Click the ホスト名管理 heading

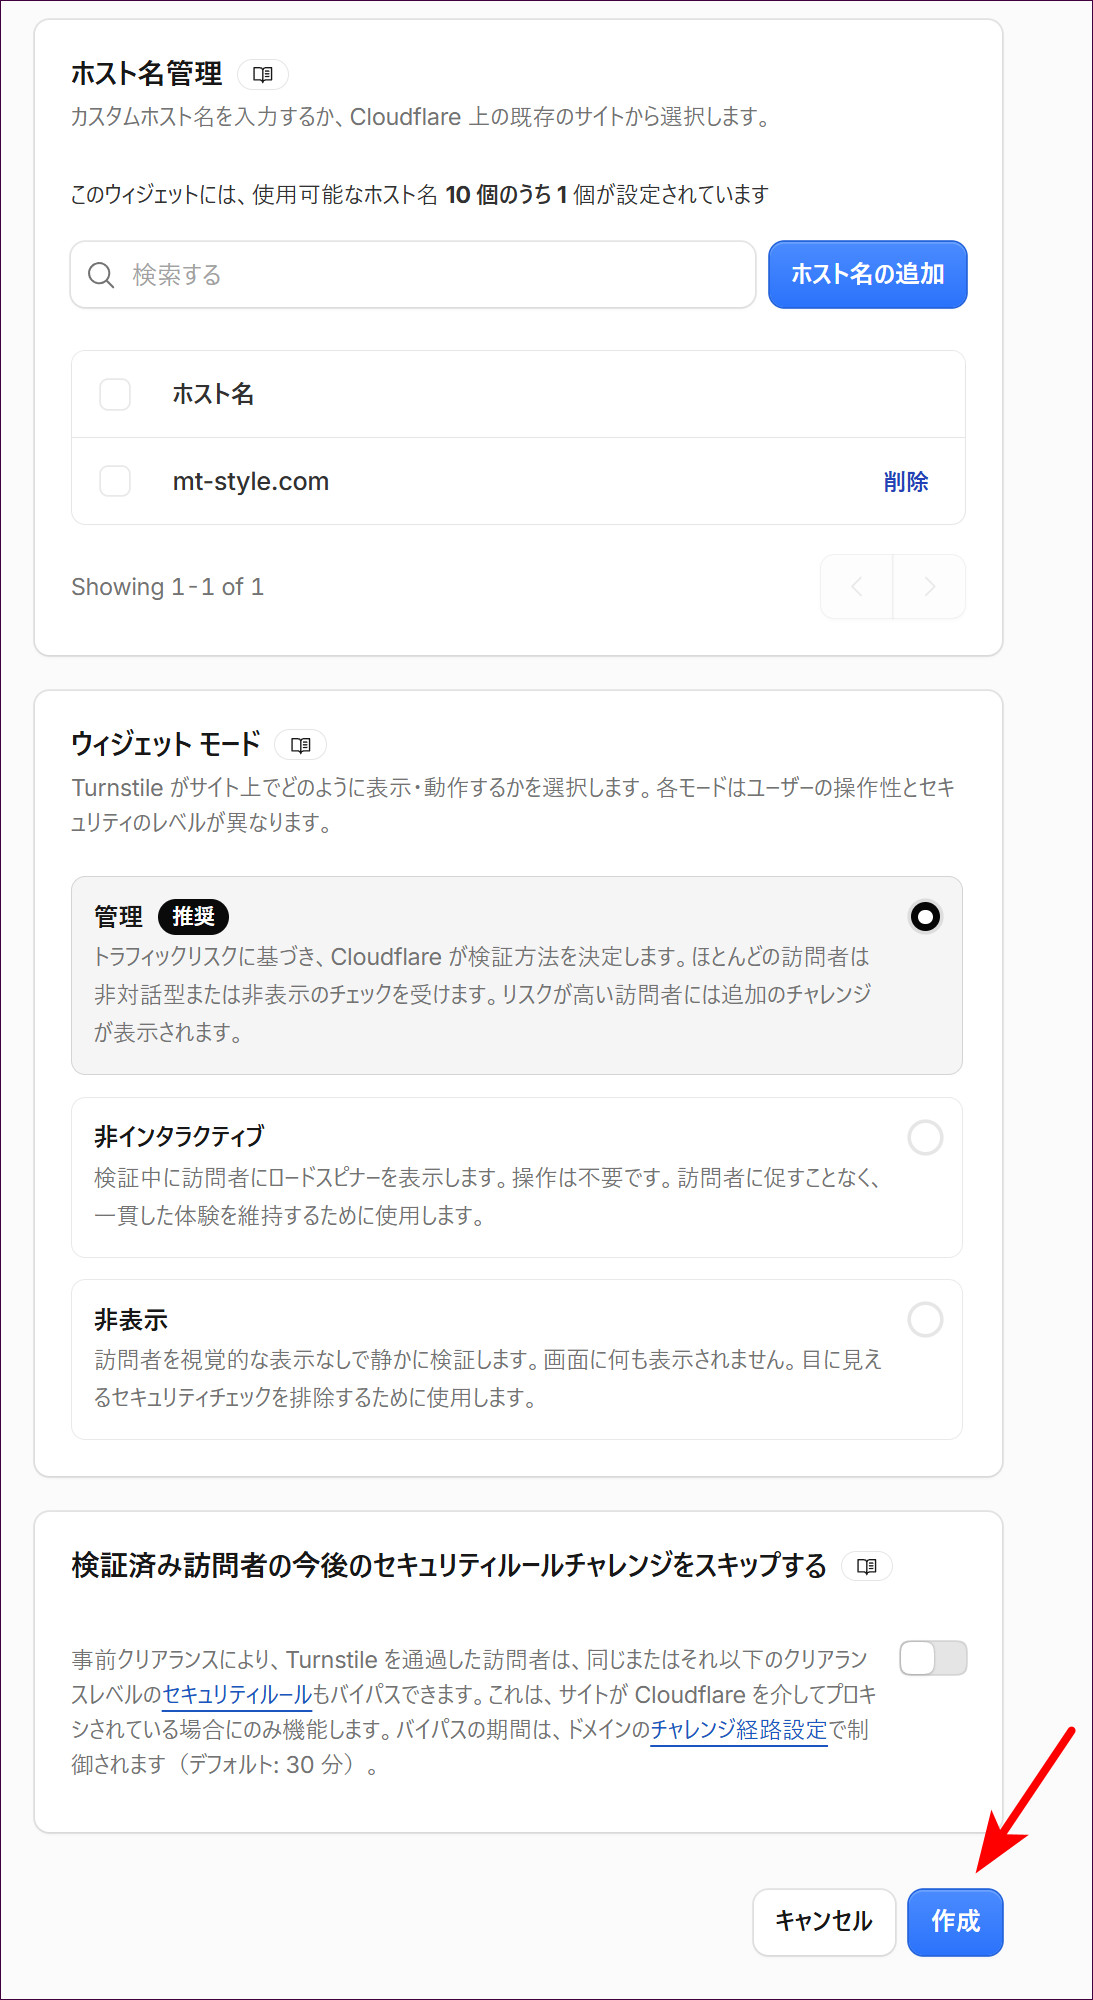[147, 74]
